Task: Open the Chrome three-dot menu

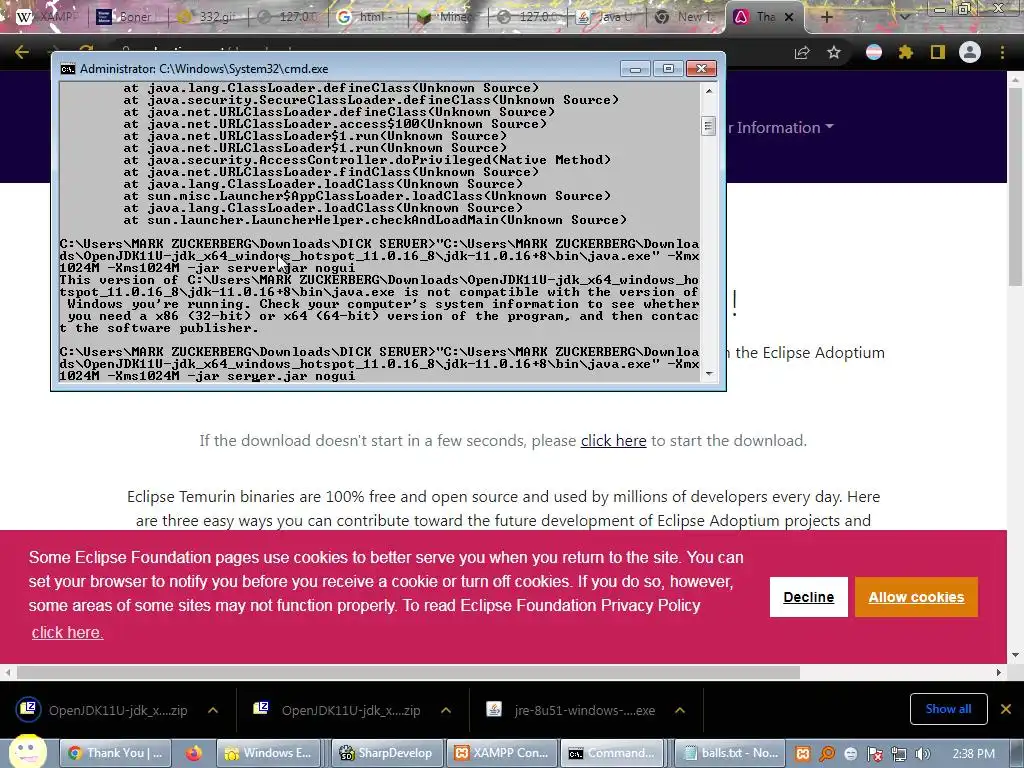Action: (x=1002, y=52)
